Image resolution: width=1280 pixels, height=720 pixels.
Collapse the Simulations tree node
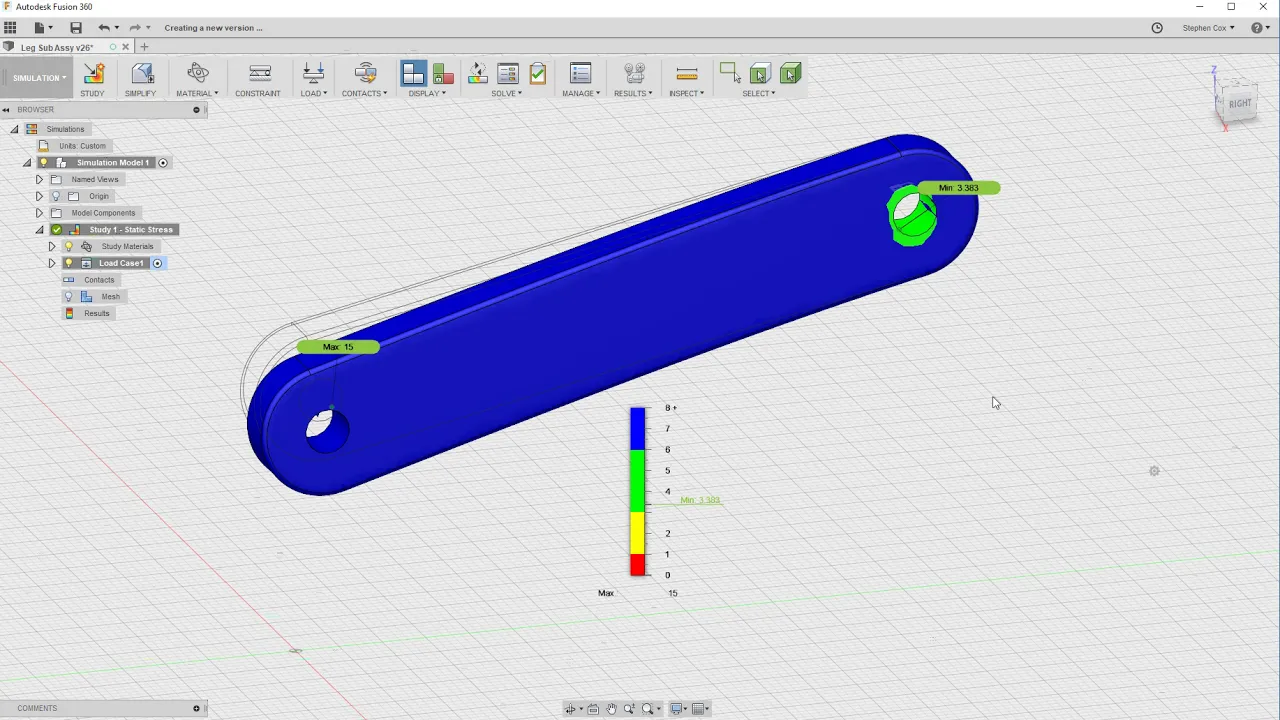14,129
